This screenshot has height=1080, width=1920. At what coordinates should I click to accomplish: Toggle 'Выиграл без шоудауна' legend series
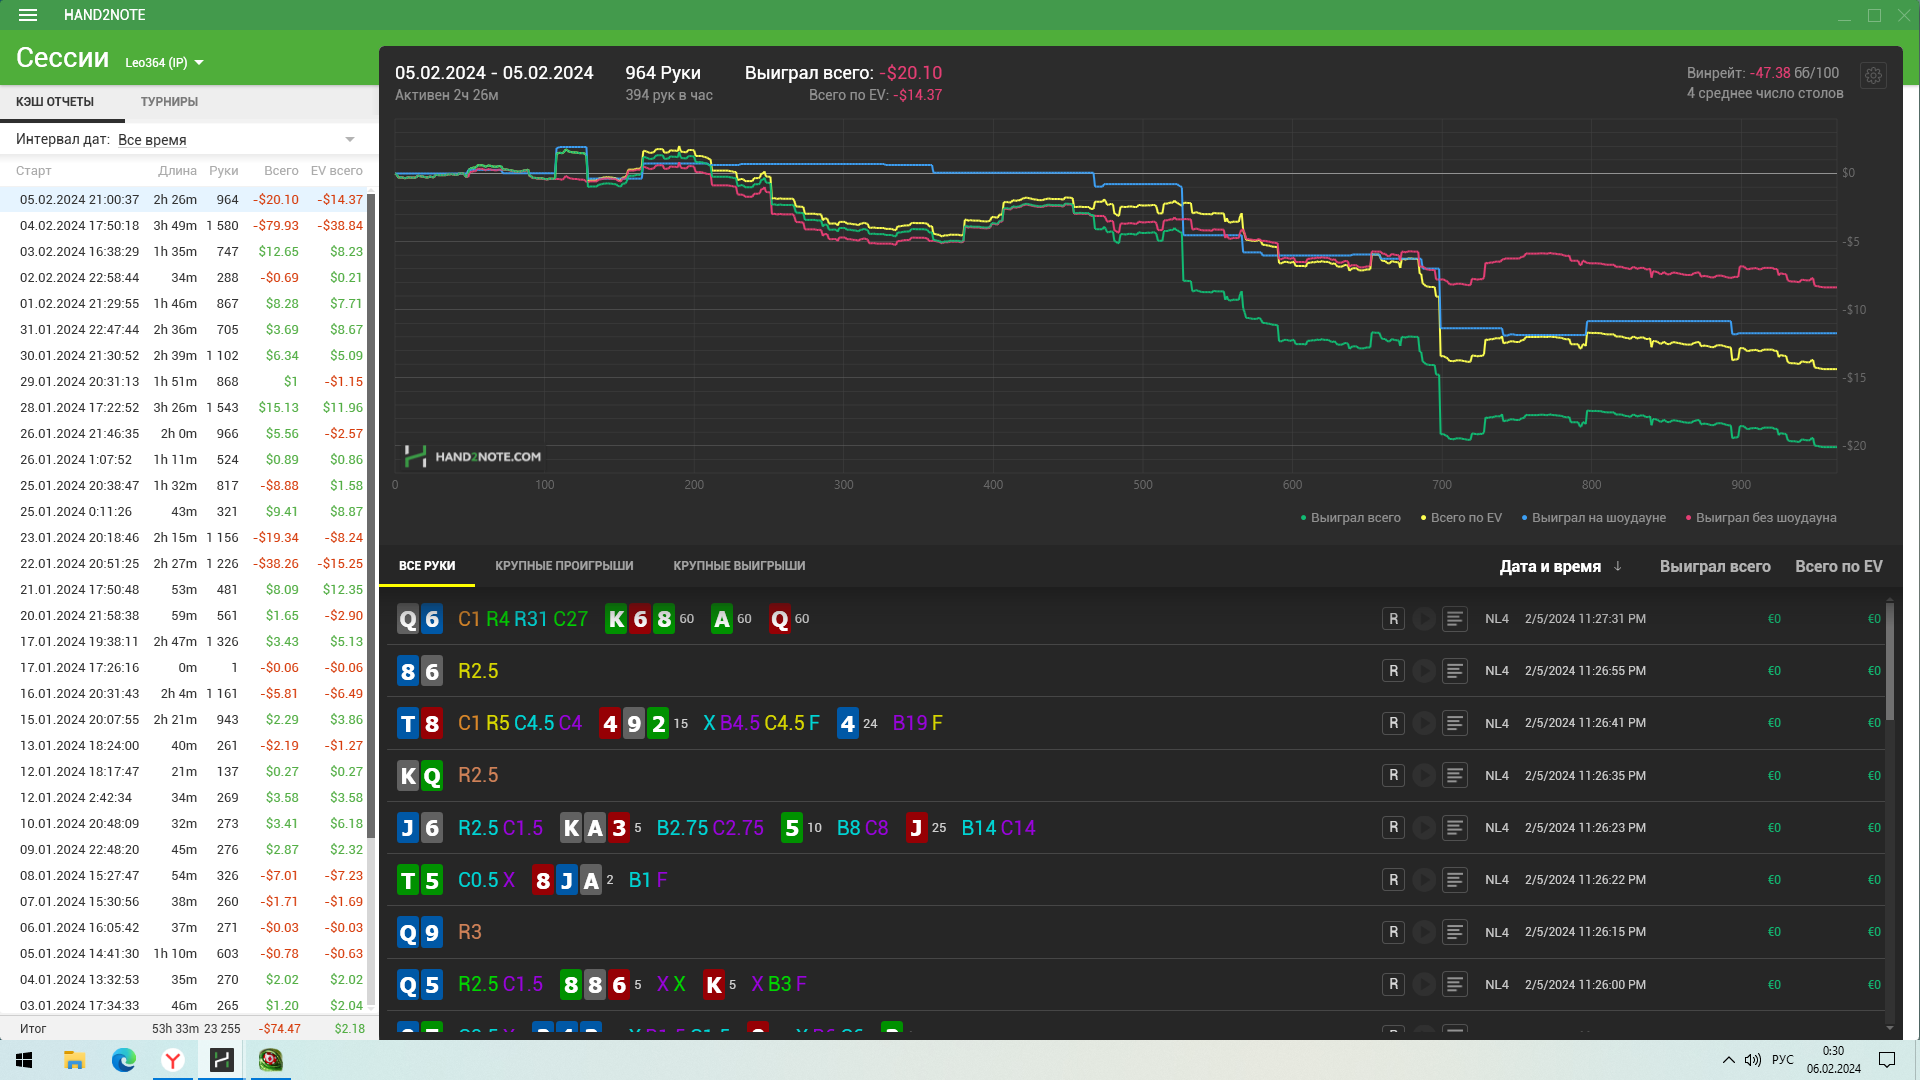click(x=1761, y=518)
